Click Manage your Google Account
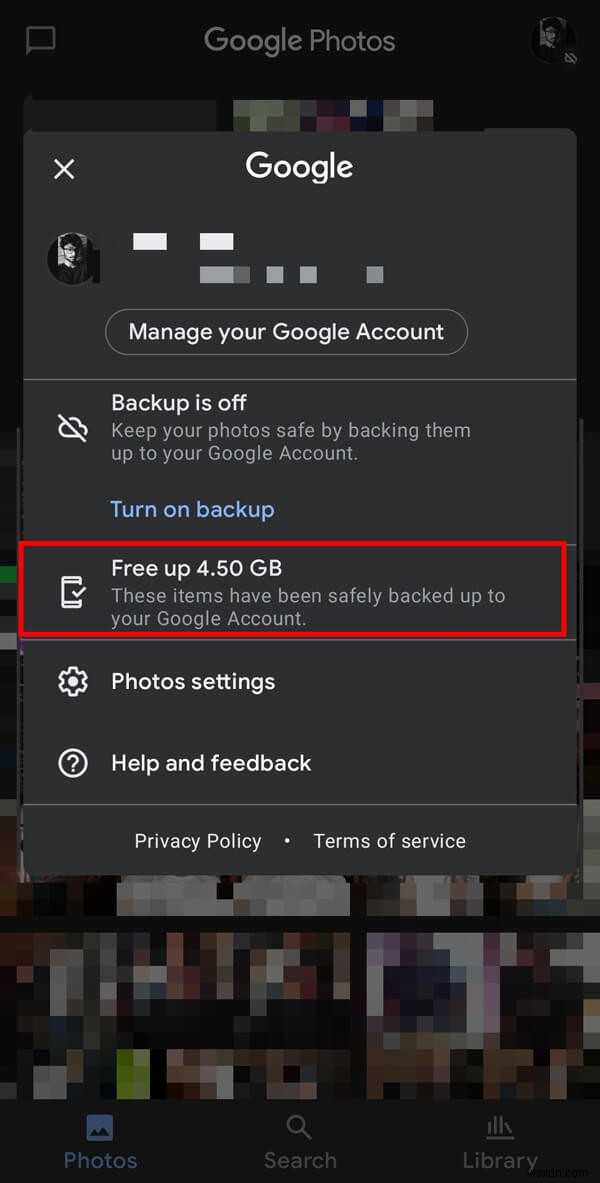Image resolution: width=600 pixels, height=1183 pixels. tap(286, 332)
